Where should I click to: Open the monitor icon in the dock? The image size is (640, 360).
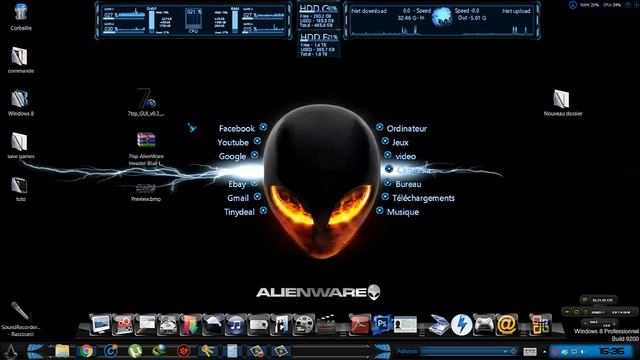[100, 325]
